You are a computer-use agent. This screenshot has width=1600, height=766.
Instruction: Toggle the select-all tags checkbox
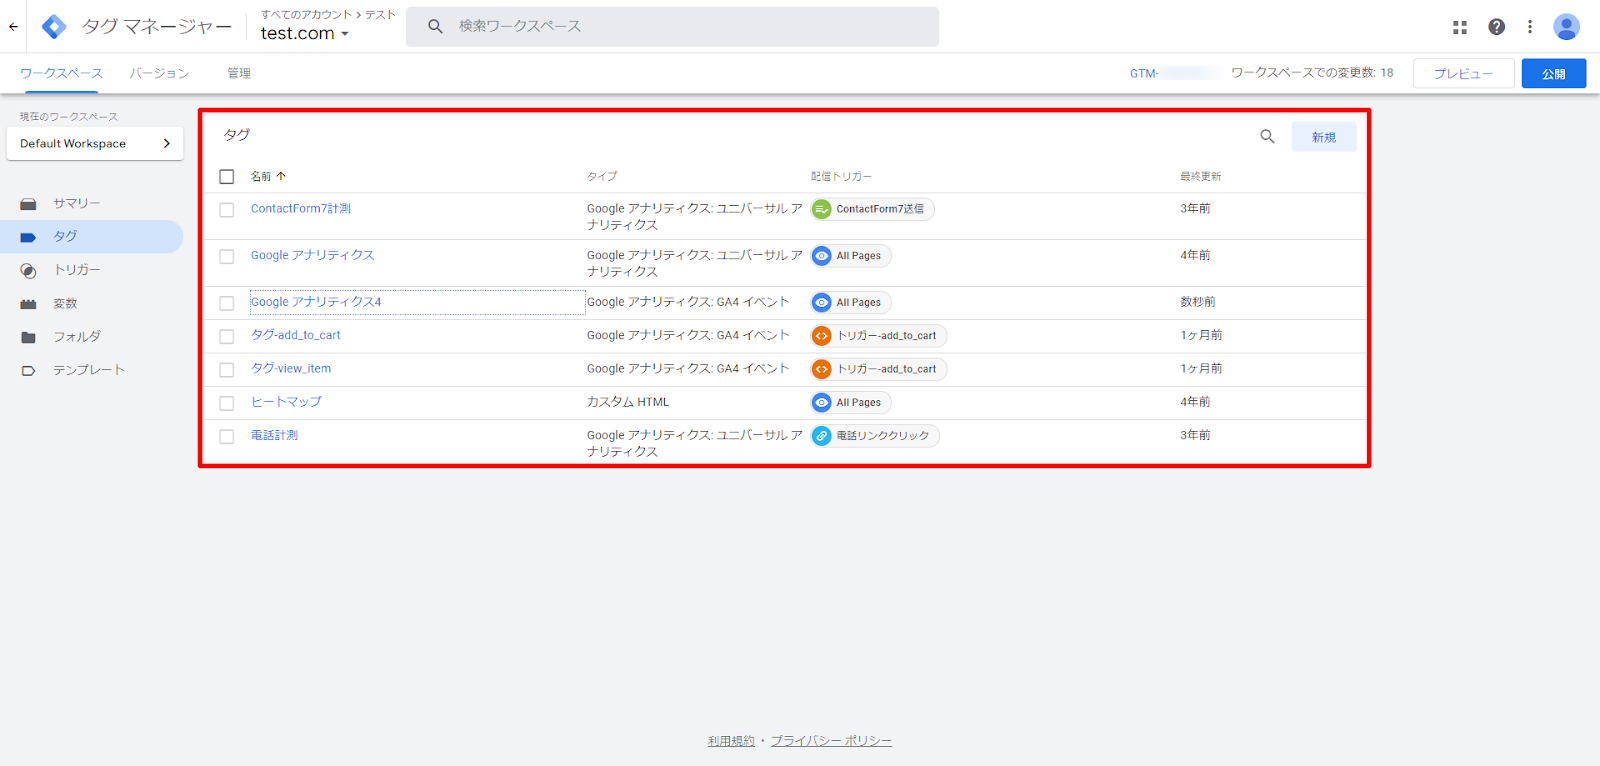227,177
